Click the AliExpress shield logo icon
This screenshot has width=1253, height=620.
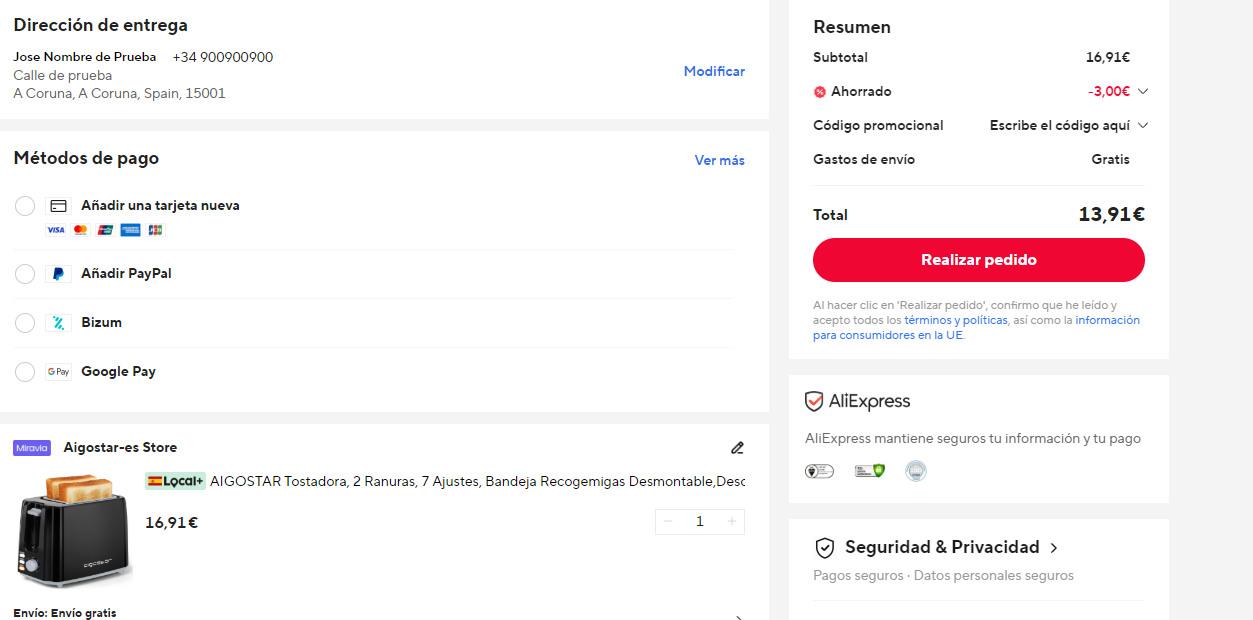[814, 402]
